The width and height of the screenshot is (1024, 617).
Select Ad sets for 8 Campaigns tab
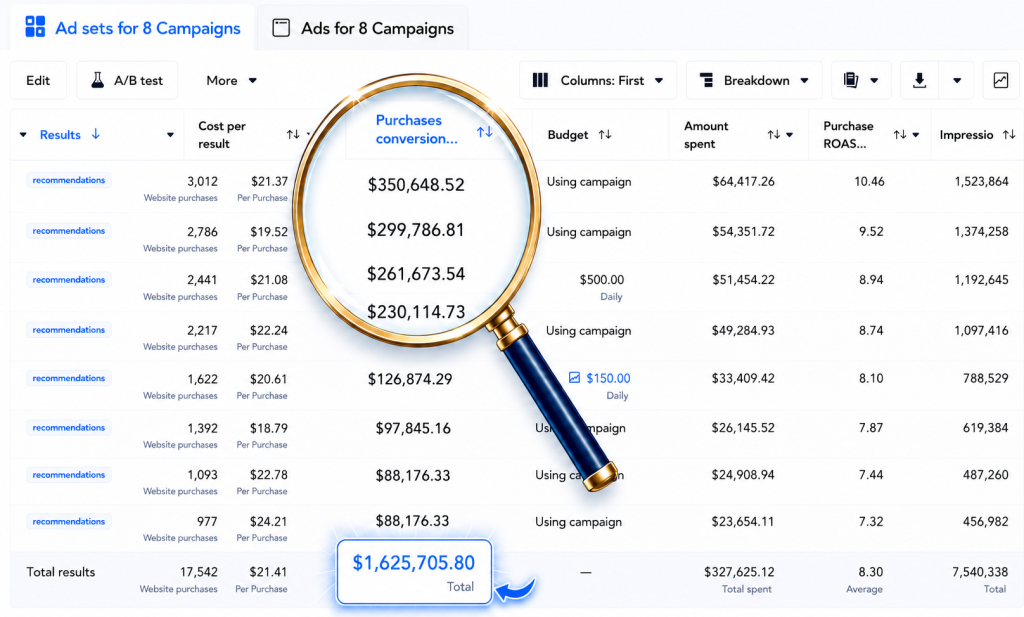pyautogui.click(x=133, y=28)
